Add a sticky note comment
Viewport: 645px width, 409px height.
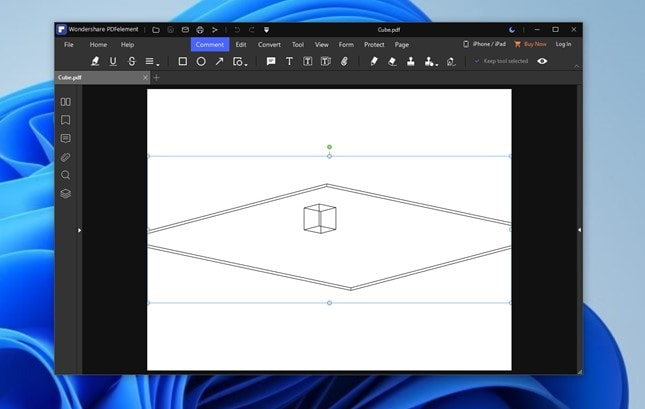click(271, 61)
